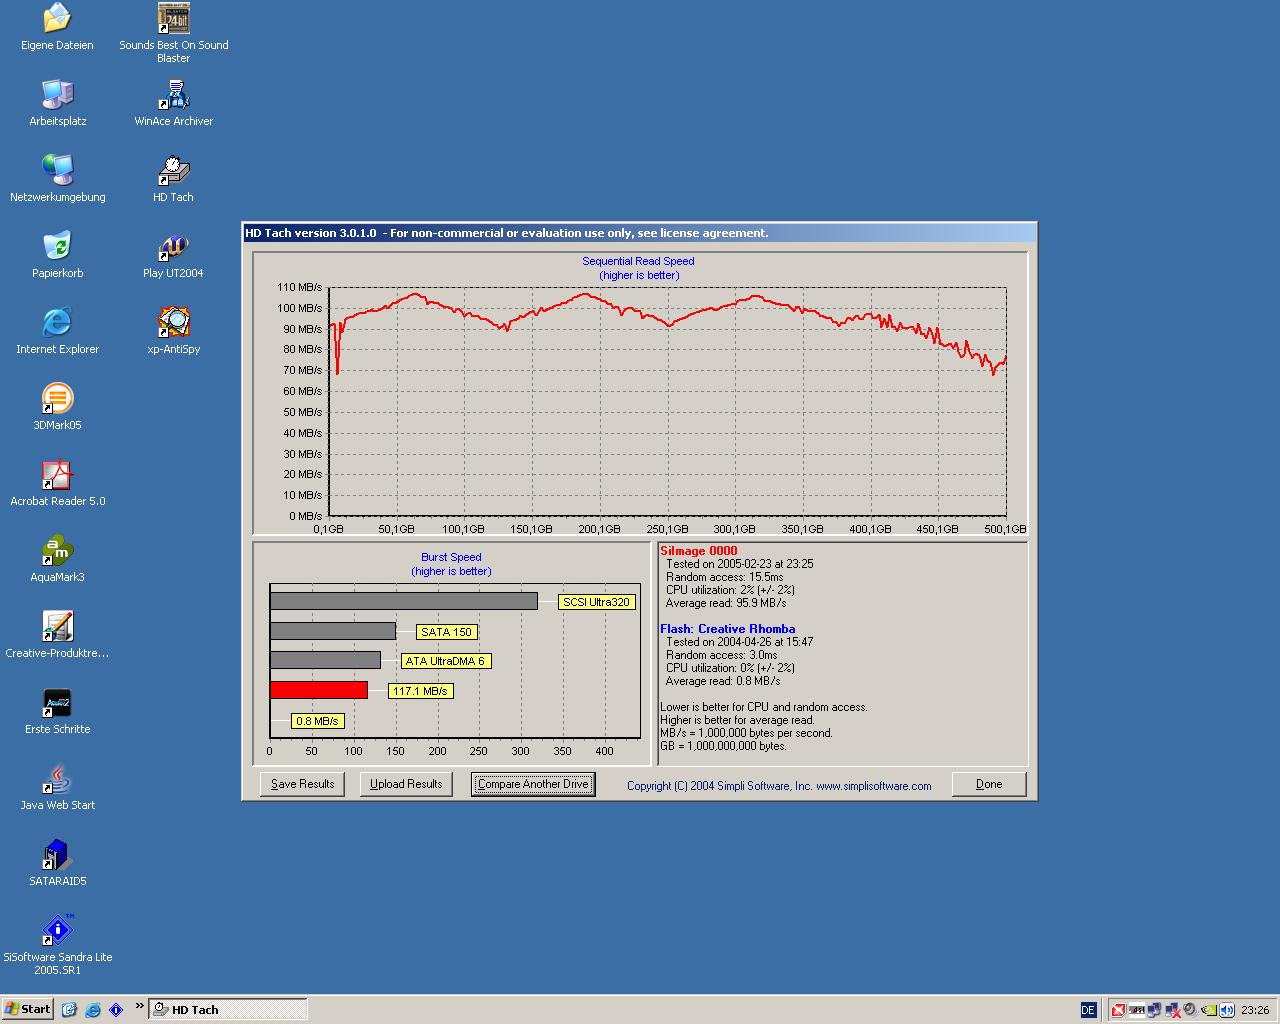The height and width of the screenshot is (1024, 1280).
Task: Select the Java Web Start icon
Action: (57, 788)
